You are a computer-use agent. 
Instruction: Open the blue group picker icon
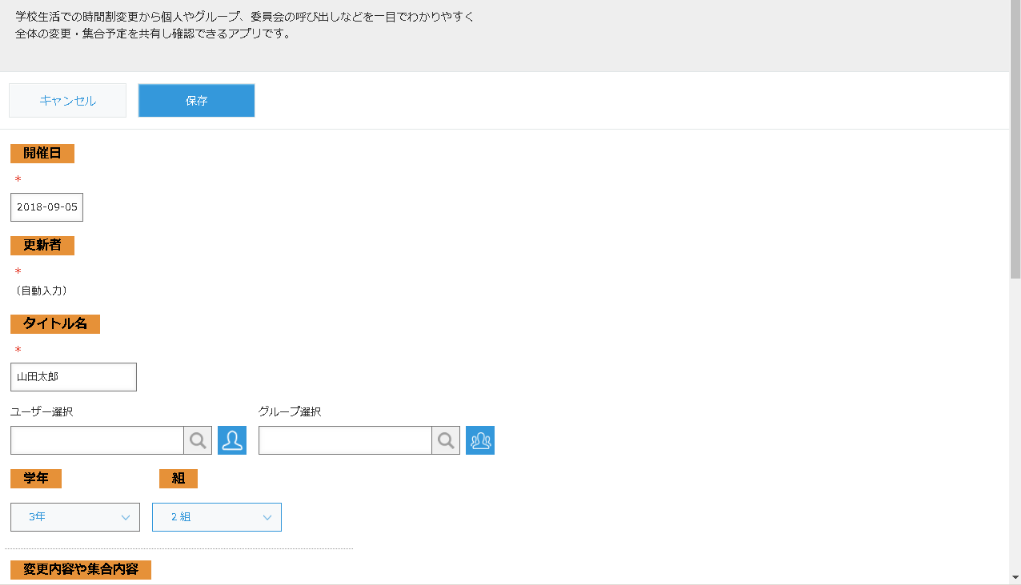tap(480, 440)
